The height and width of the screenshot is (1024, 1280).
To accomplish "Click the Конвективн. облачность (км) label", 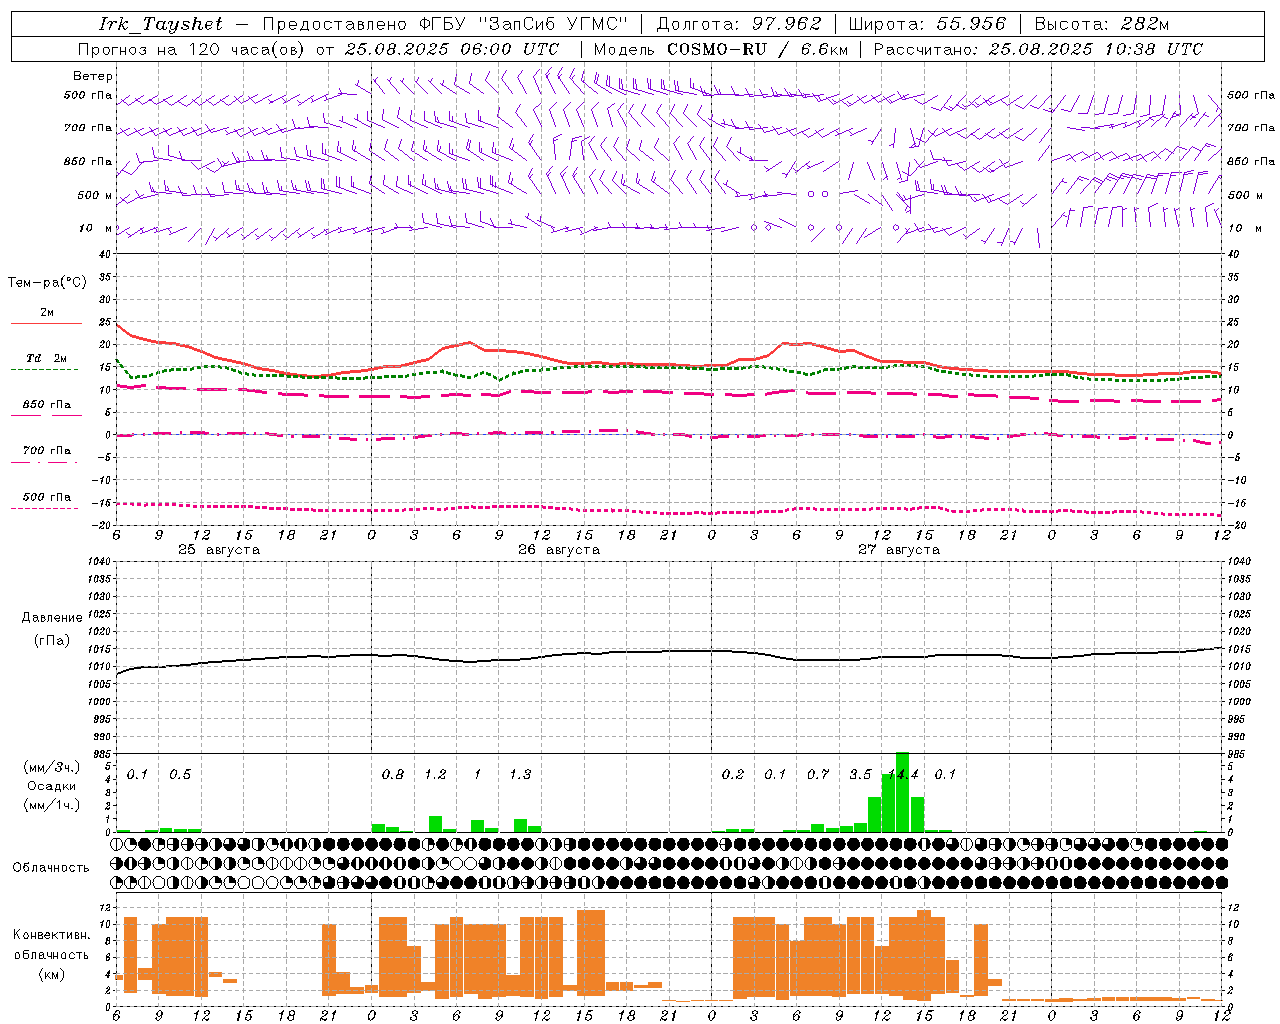I will tap(51, 954).
